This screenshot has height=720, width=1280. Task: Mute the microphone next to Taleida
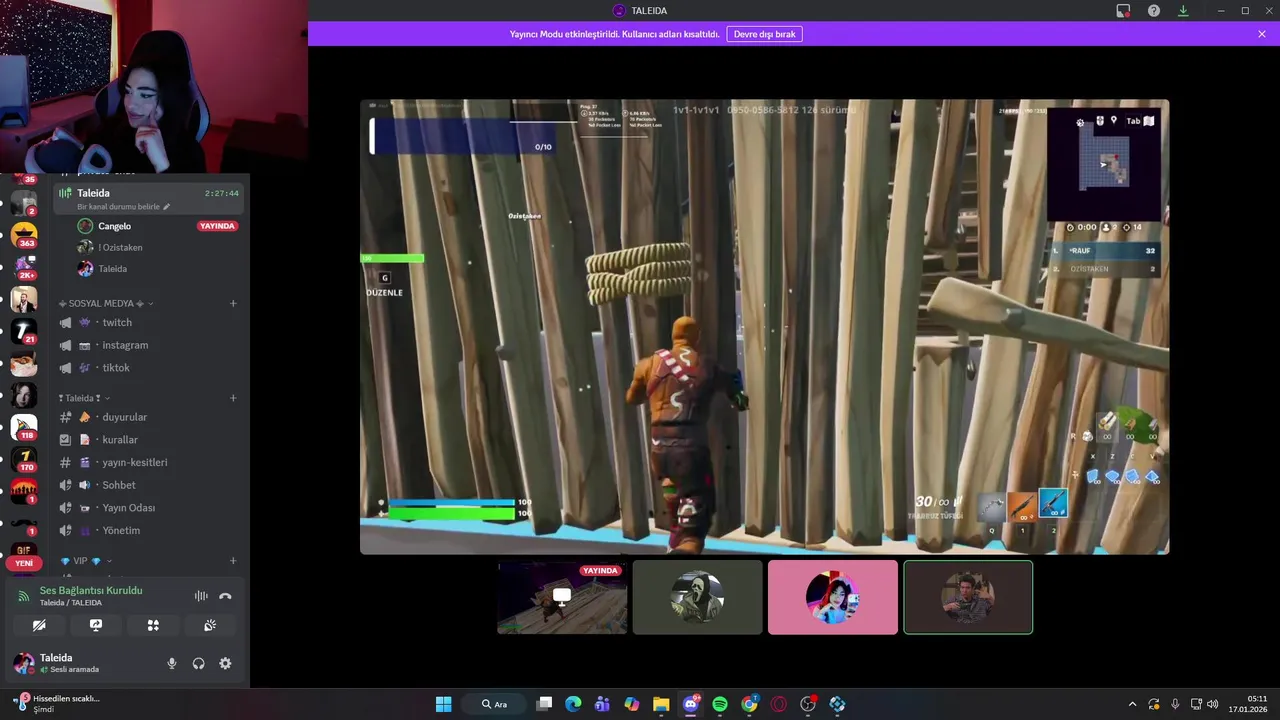pos(172,663)
